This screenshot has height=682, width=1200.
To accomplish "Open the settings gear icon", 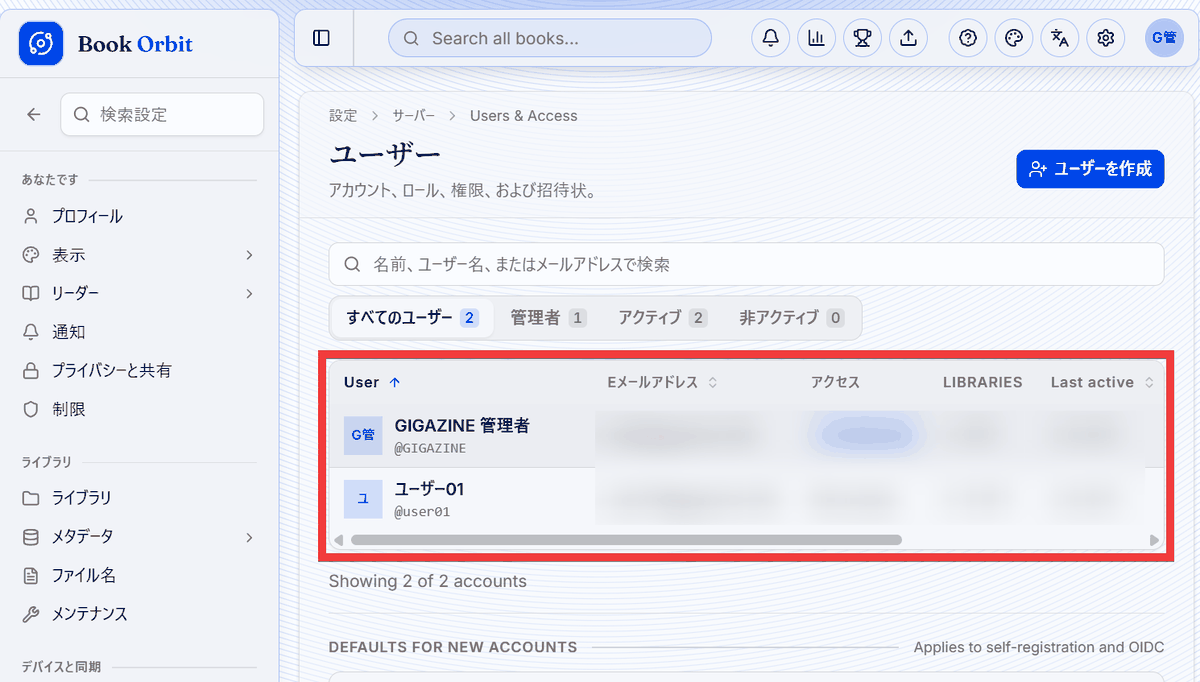I will (x=1105, y=38).
